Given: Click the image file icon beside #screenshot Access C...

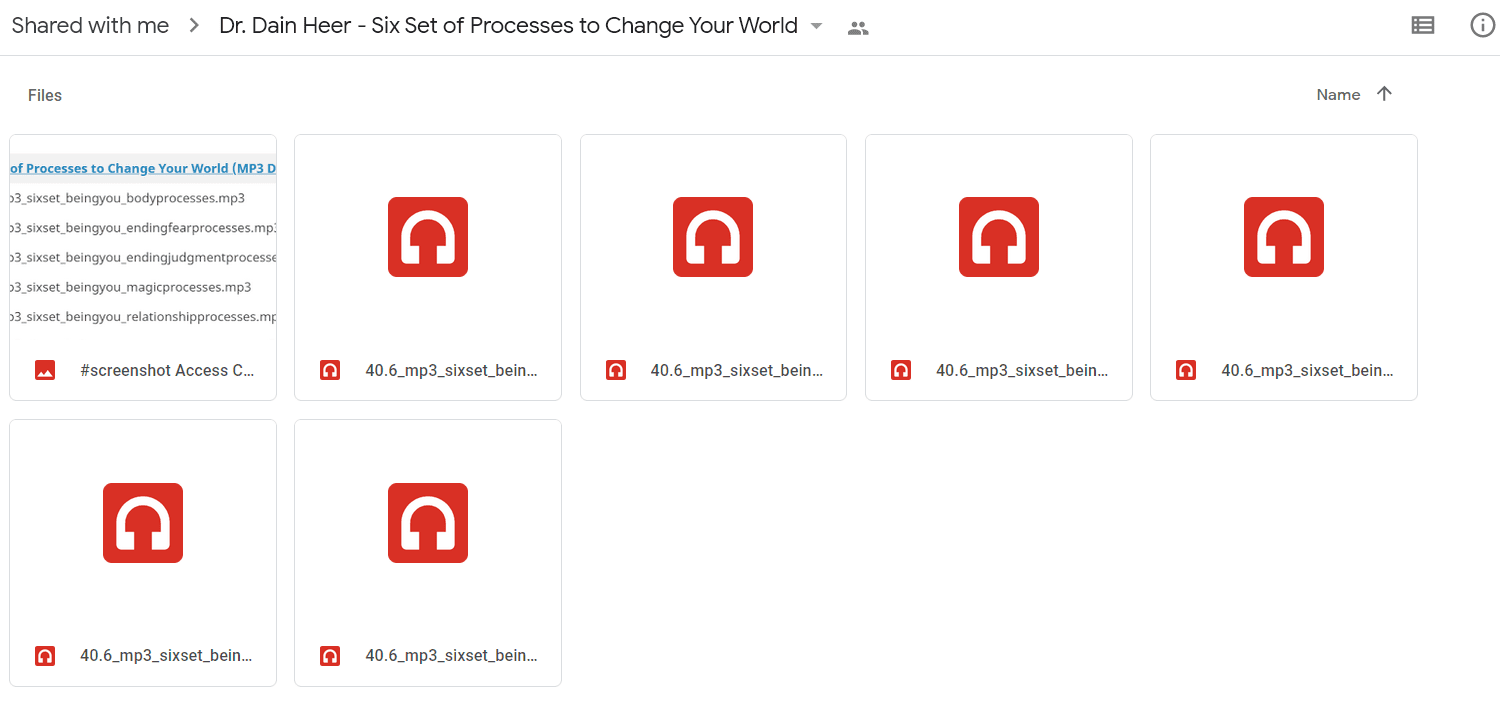Looking at the screenshot, I should (45, 370).
